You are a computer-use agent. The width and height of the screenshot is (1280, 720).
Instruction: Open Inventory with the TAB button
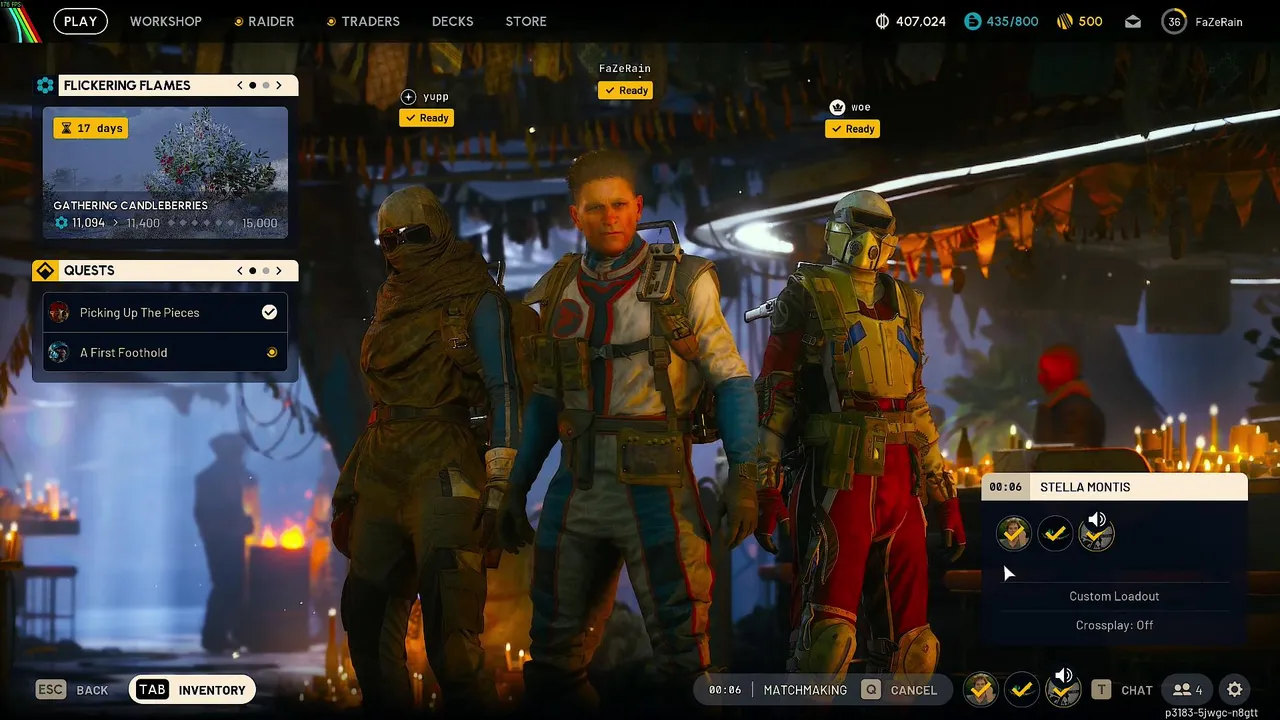[193, 690]
